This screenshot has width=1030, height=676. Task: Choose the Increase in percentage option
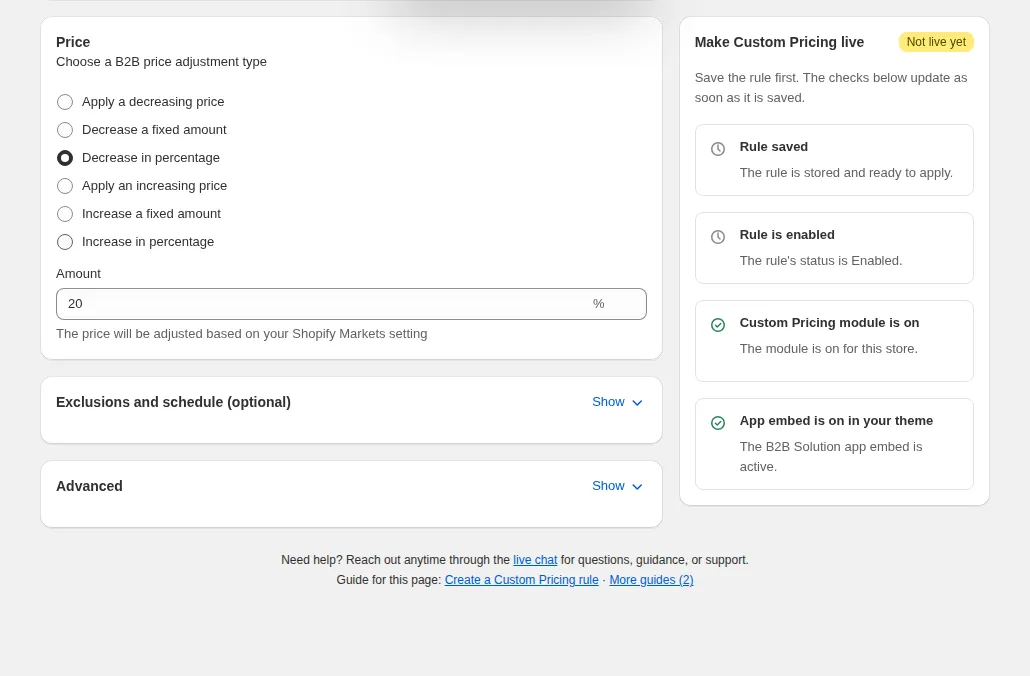point(65,242)
